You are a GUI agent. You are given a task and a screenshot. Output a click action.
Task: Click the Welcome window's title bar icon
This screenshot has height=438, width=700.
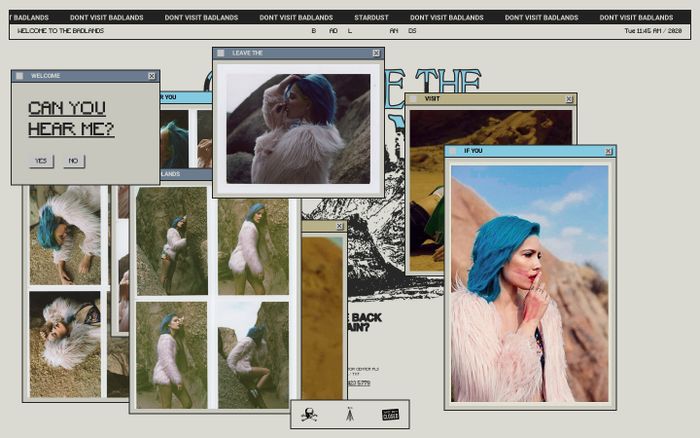(20, 76)
